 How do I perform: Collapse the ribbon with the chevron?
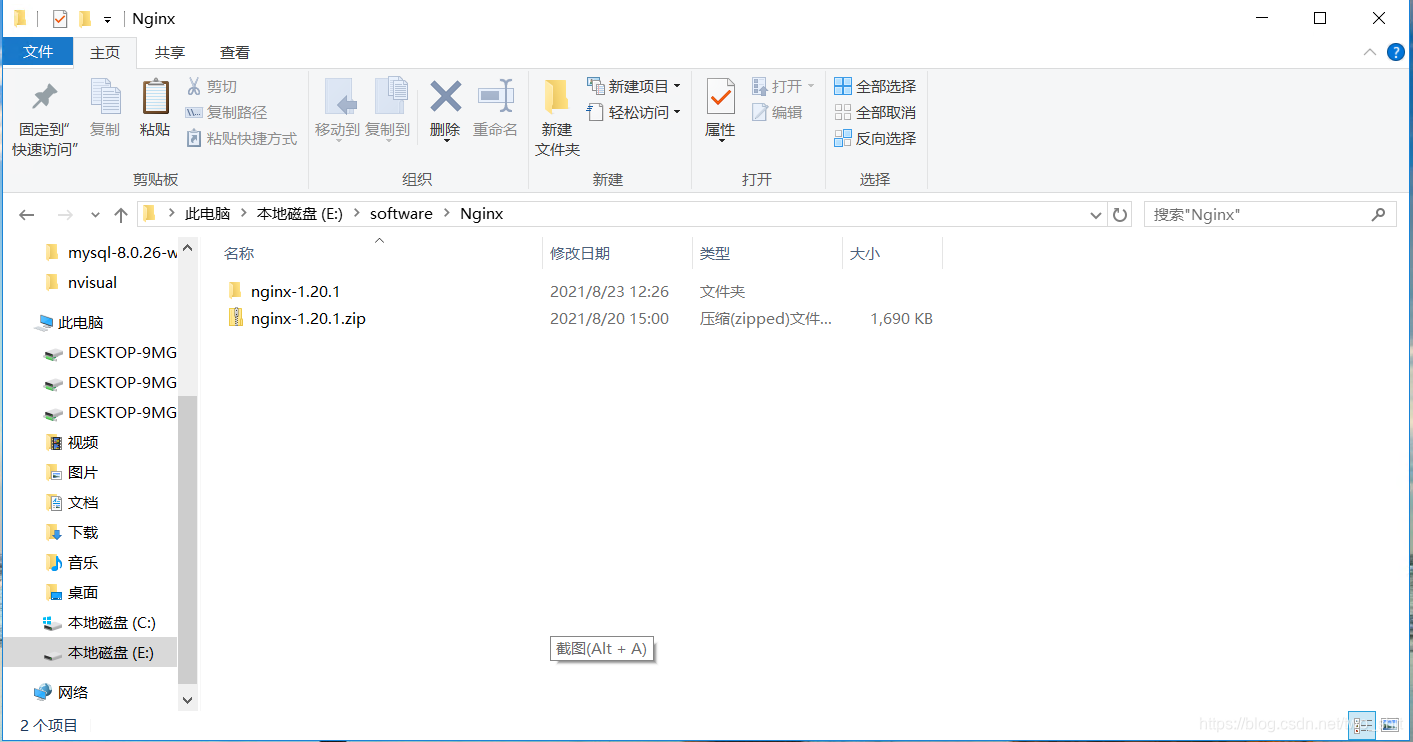(1369, 52)
